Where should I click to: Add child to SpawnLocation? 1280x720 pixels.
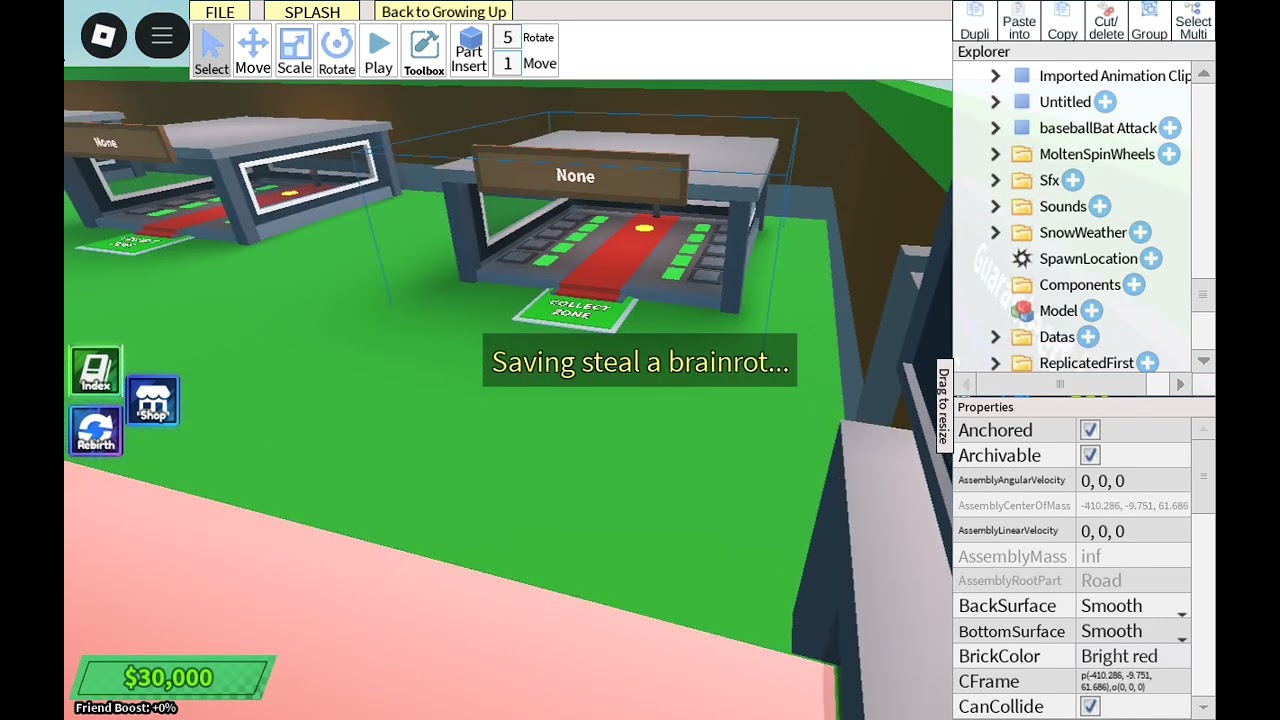pos(1151,258)
